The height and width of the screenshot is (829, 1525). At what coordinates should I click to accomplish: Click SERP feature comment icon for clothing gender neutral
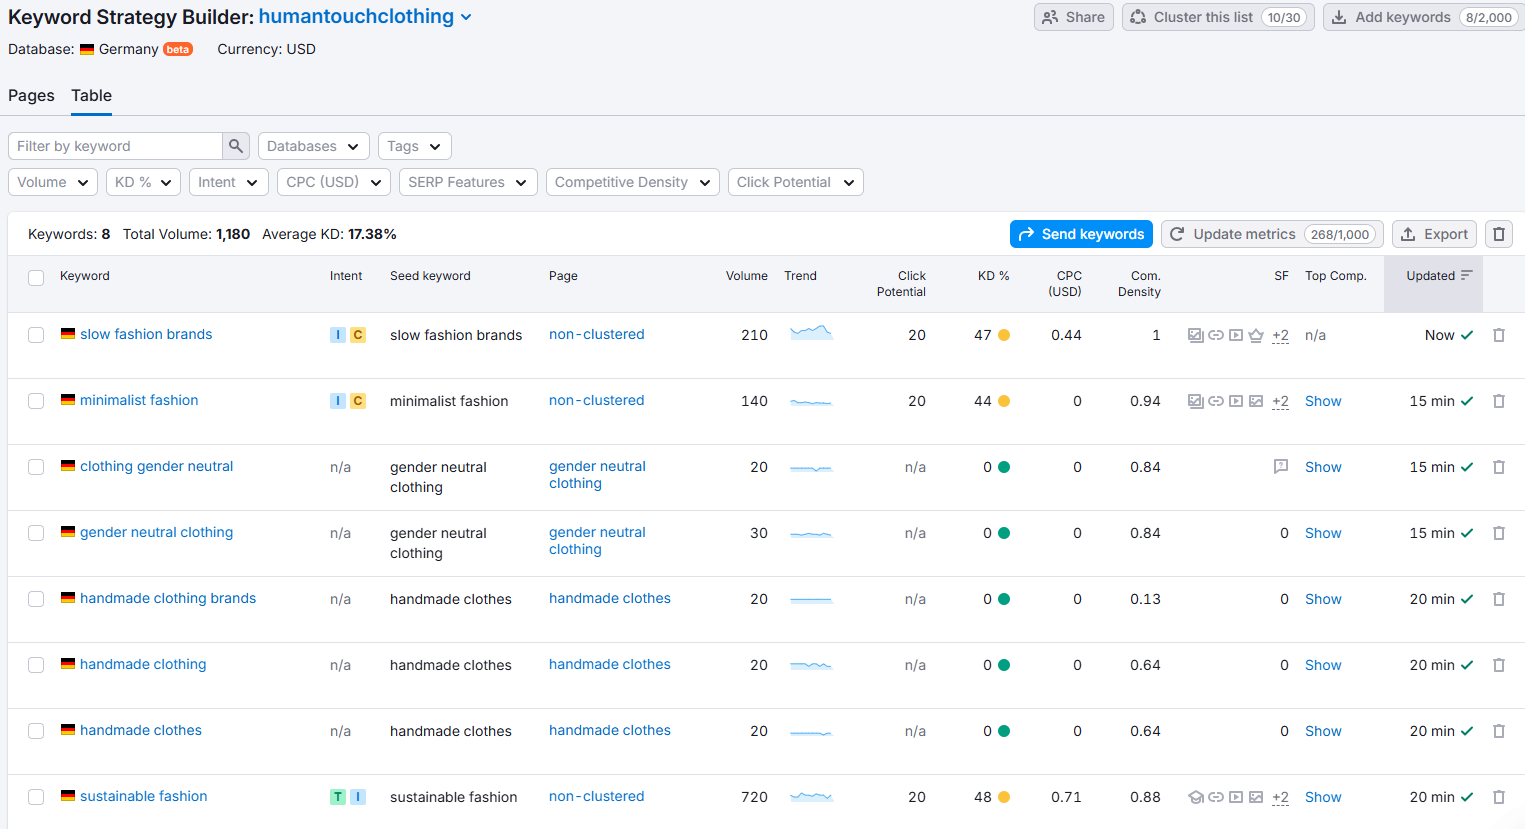1280,467
